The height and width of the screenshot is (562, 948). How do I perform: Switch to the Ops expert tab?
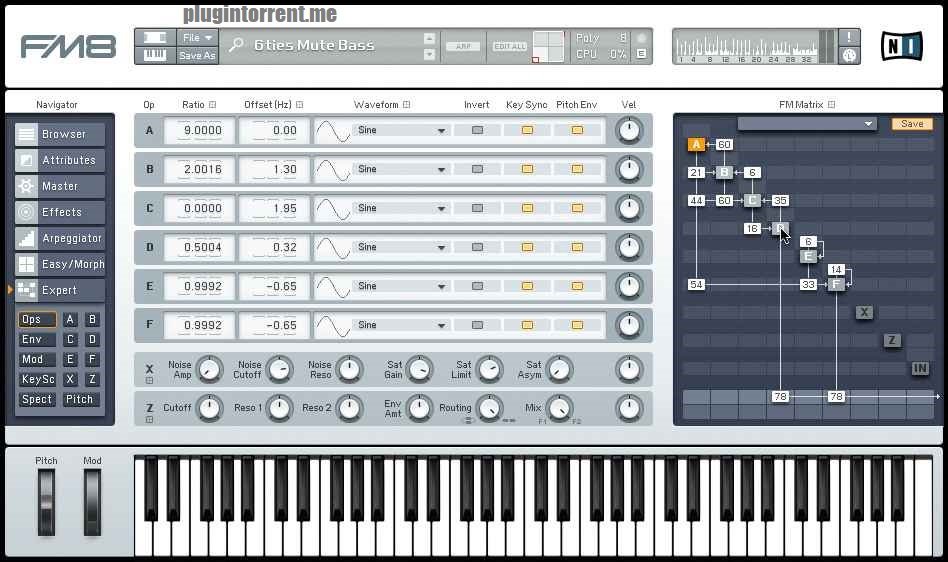tap(37, 319)
